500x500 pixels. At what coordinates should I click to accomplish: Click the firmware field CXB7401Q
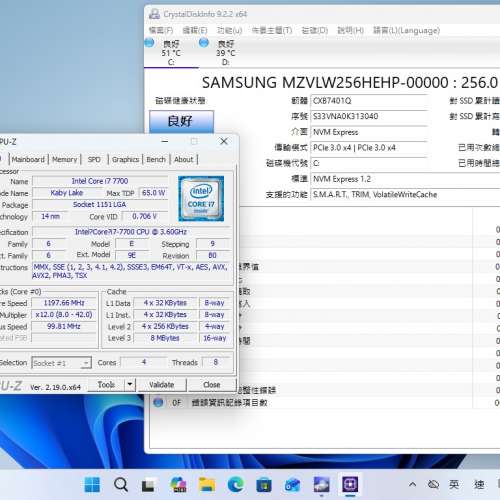click(369, 101)
